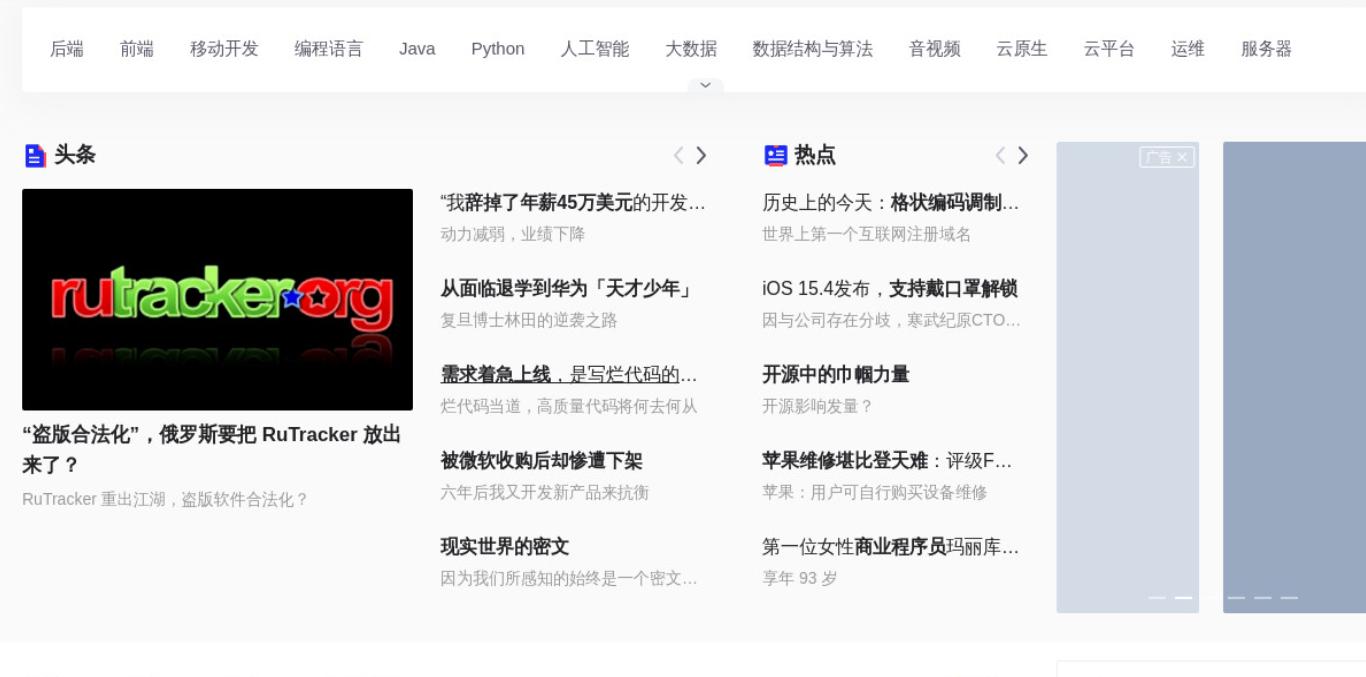Show previous 头条 page arrow
The image size is (1366, 677).
click(x=679, y=155)
